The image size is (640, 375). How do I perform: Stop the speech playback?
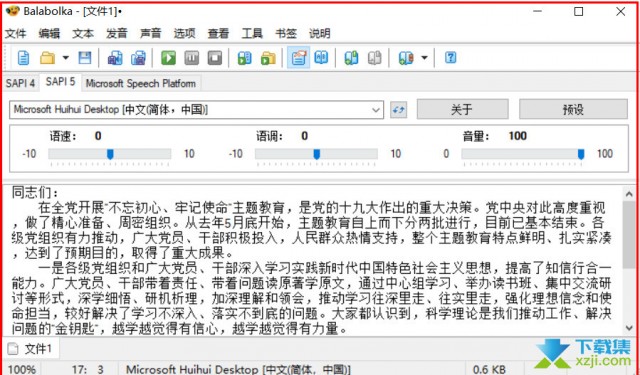pyautogui.click(x=215, y=58)
